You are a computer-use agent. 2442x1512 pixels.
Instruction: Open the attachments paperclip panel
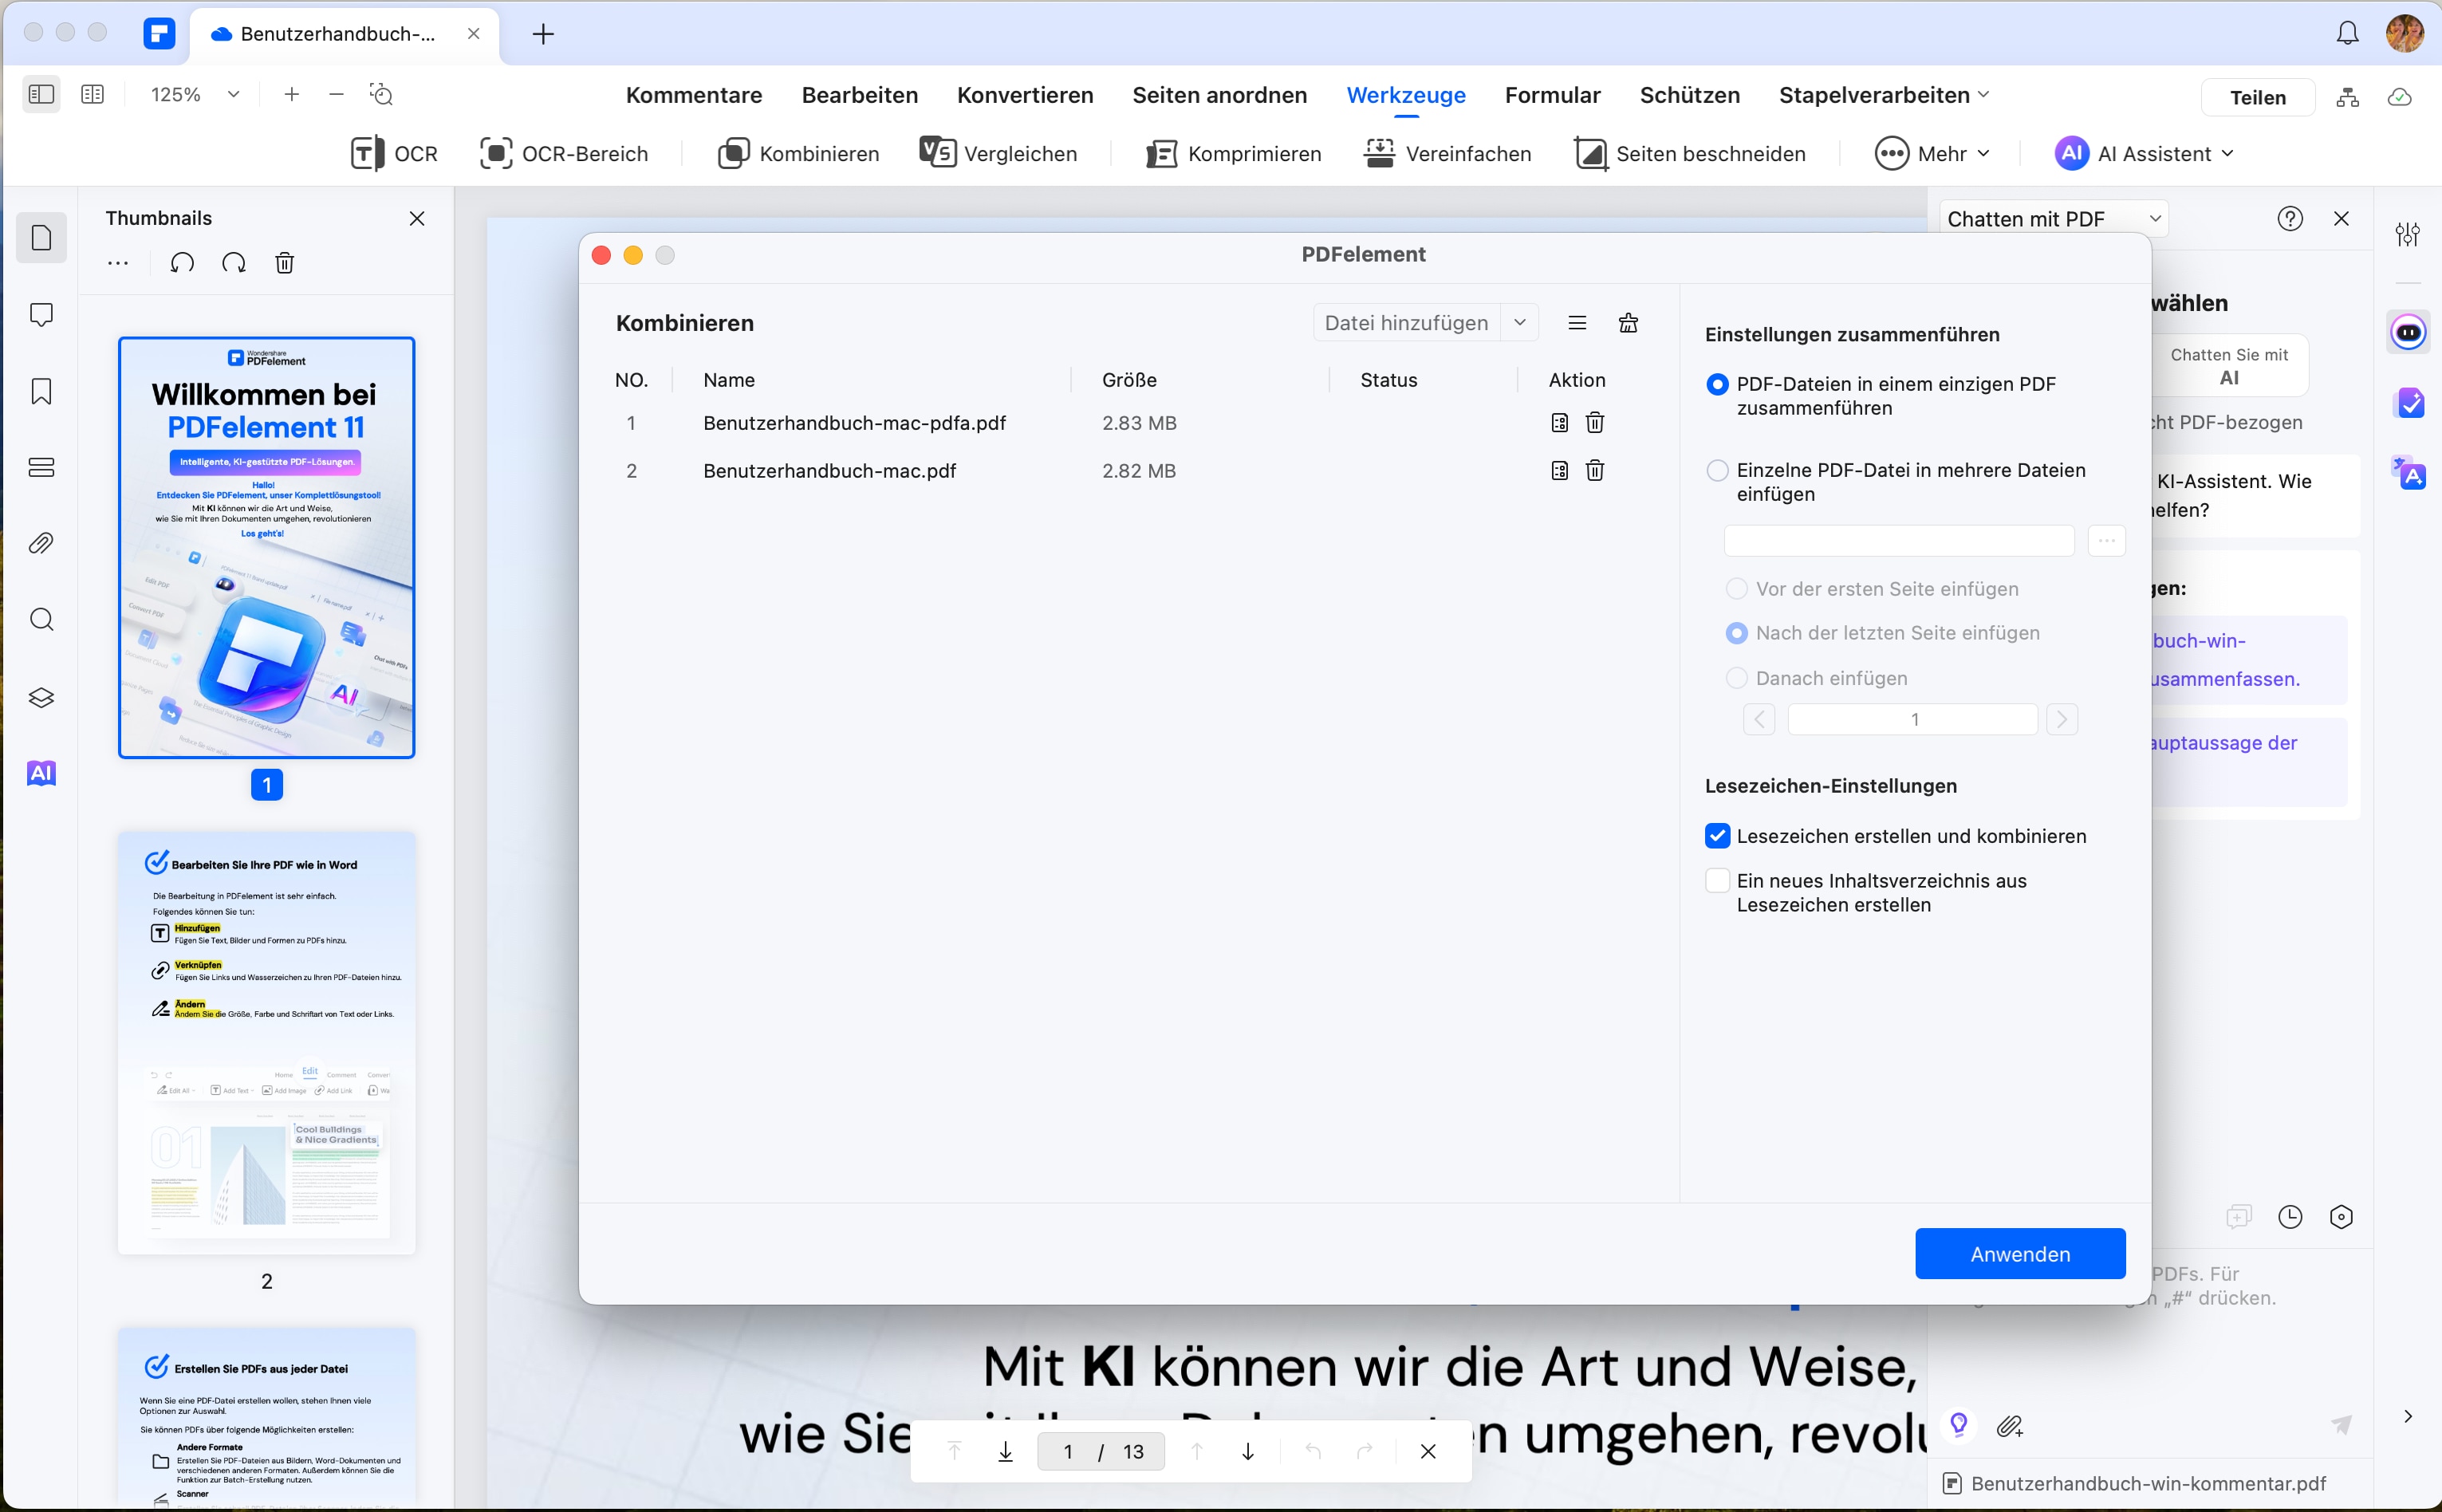pos(41,544)
